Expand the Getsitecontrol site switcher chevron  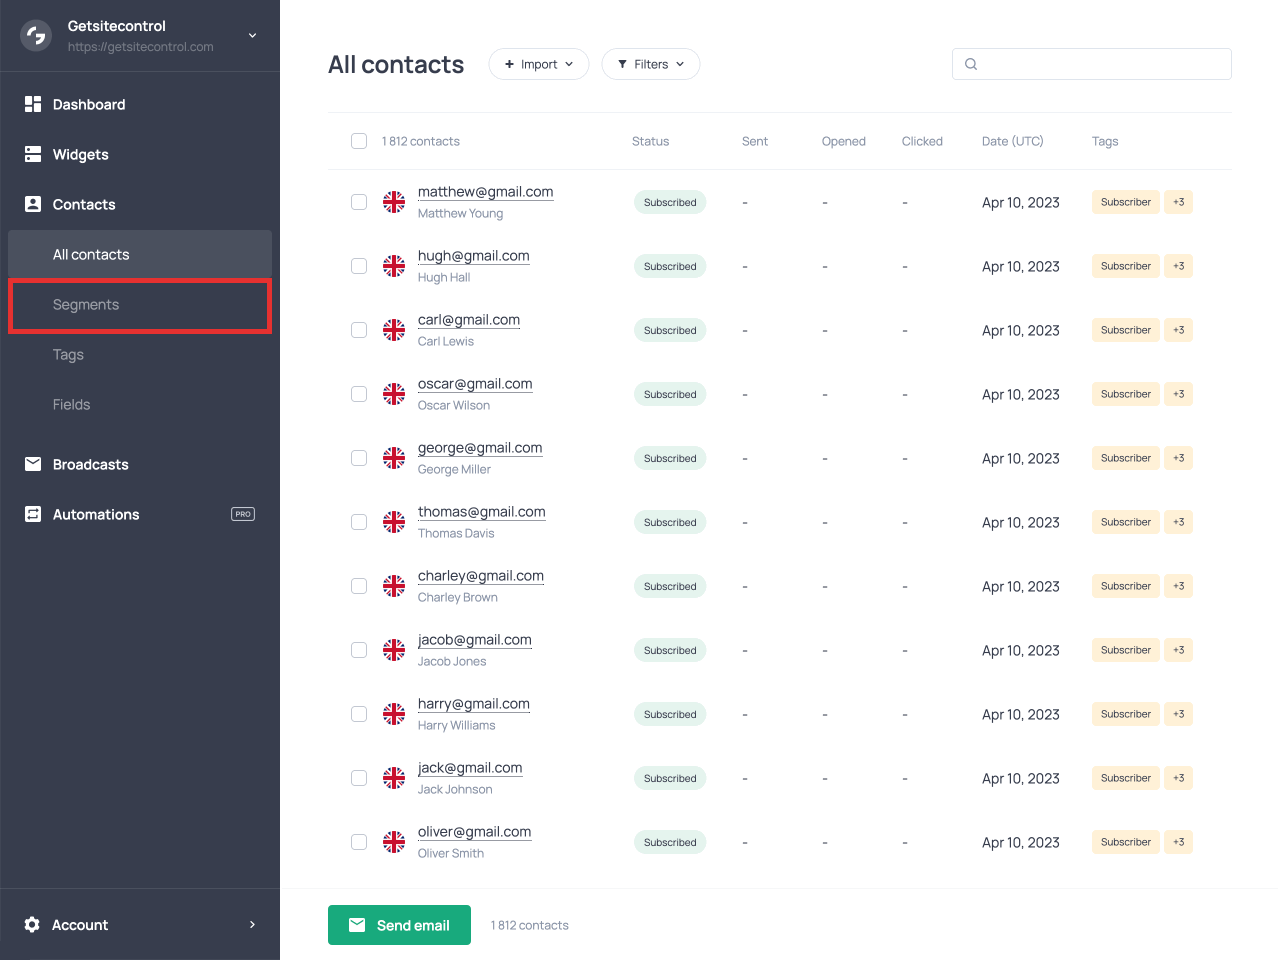coord(253,36)
